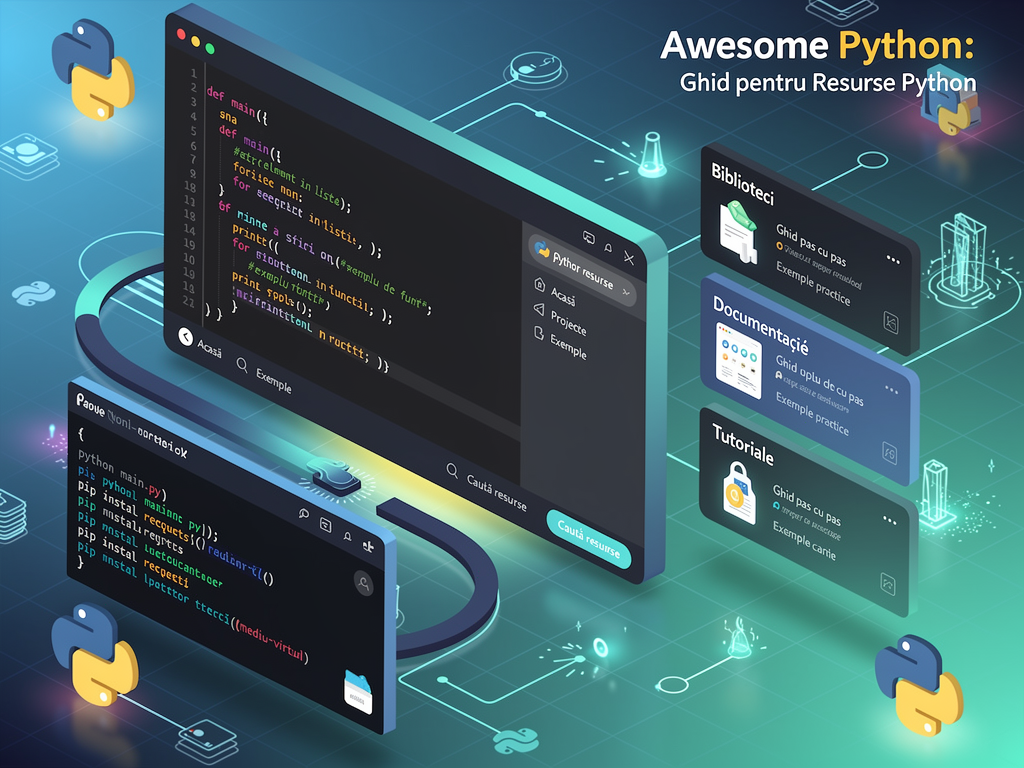1024x768 pixels.
Task: Click the document file icon in terminal corner
Action: pyautogui.click(x=358, y=692)
